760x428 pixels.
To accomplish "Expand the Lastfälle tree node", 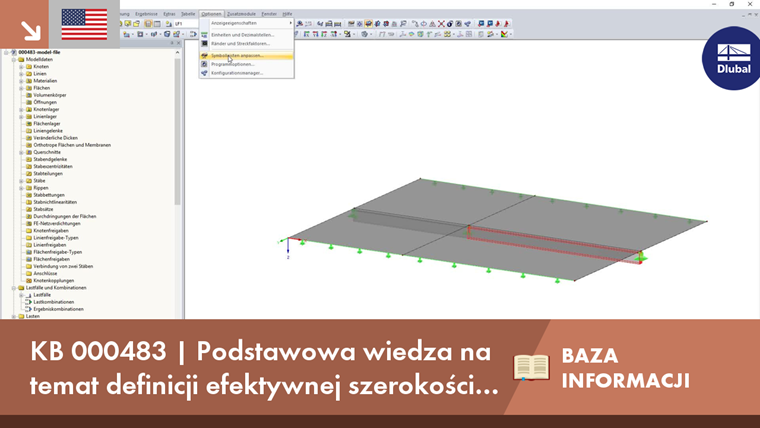I will (x=21, y=295).
